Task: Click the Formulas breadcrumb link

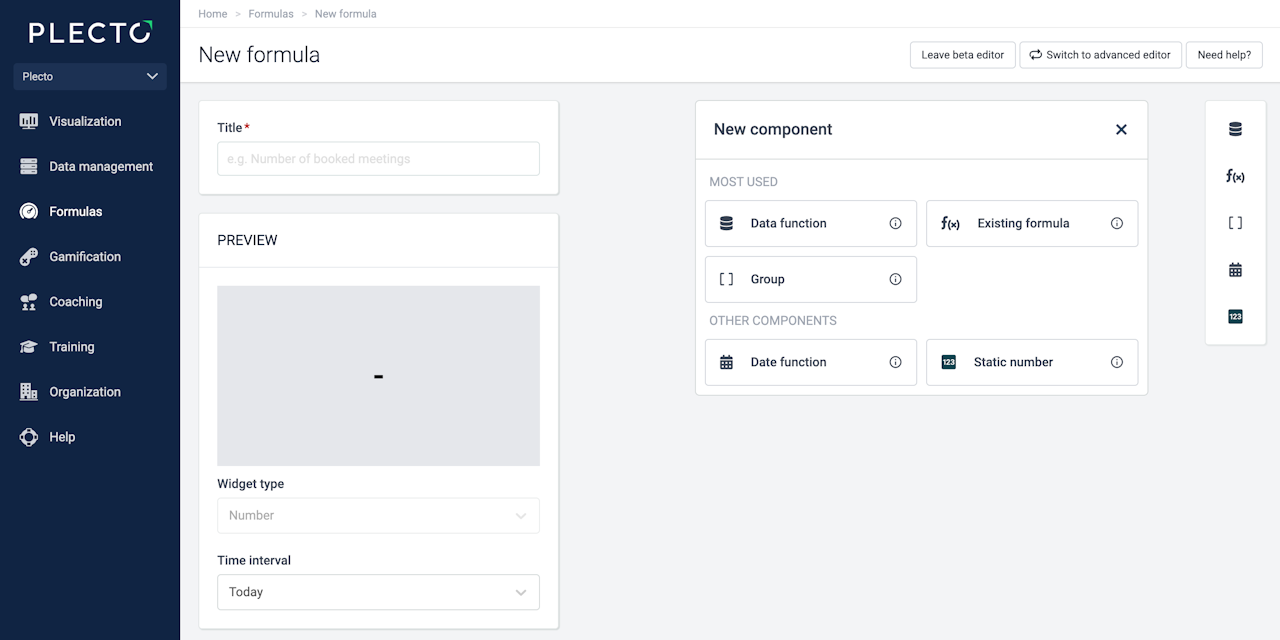Action: [x=271, y=14]
